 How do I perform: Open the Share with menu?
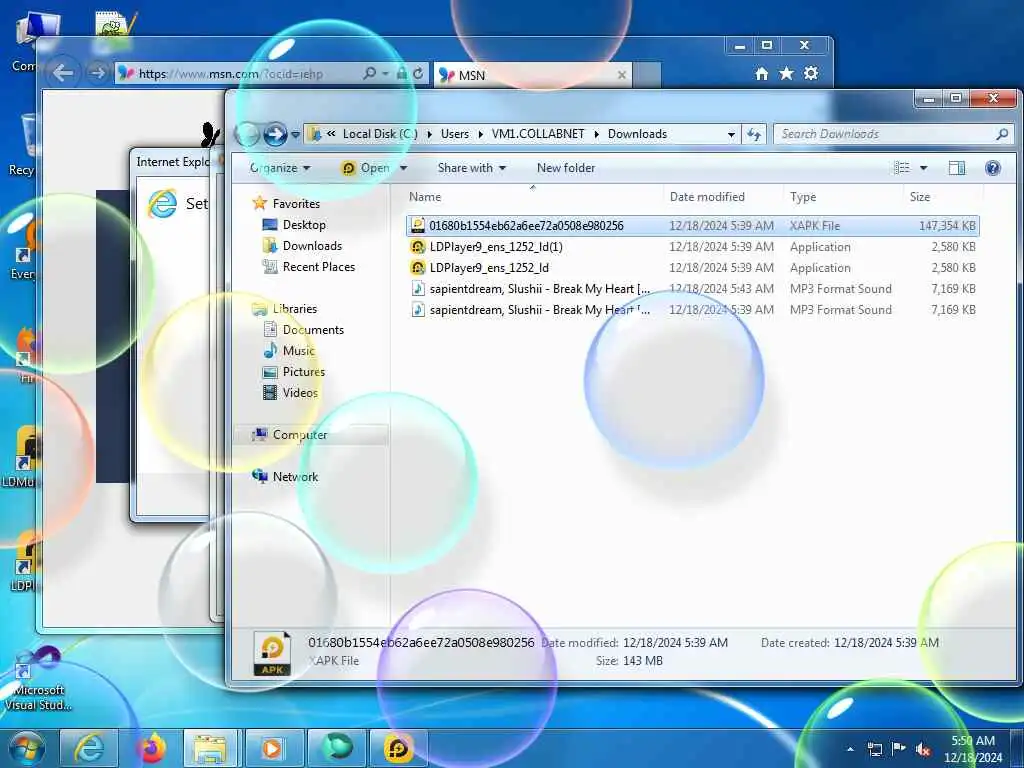(472, 168)
